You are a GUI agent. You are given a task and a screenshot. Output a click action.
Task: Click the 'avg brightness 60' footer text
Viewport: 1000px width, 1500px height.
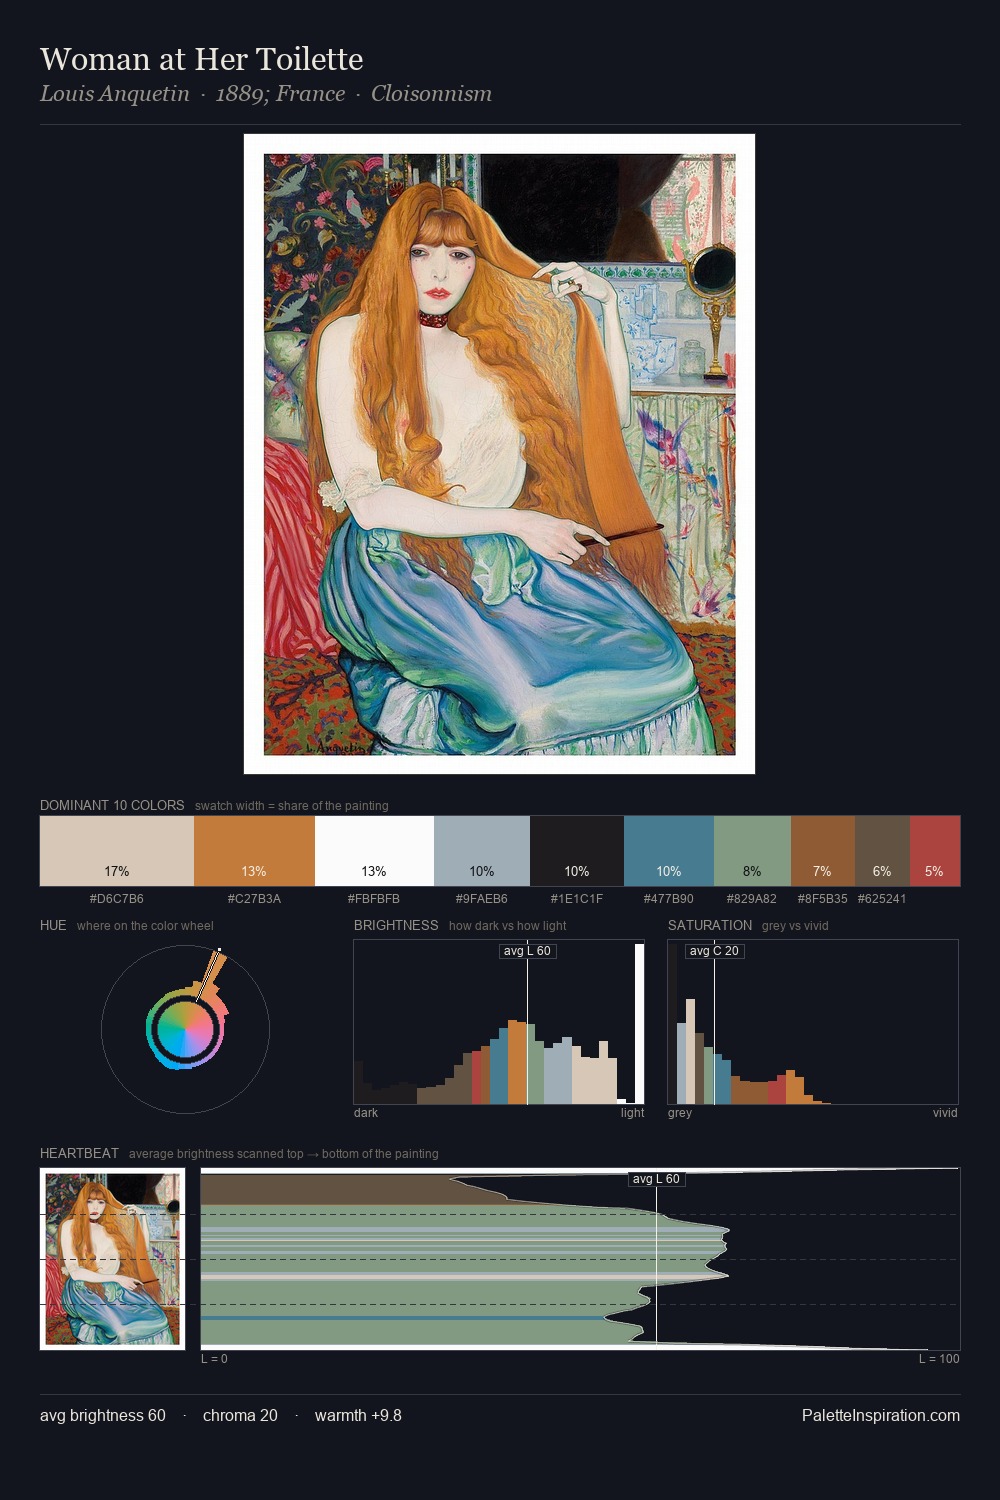pyautogui.click(x=103, y=1415)
